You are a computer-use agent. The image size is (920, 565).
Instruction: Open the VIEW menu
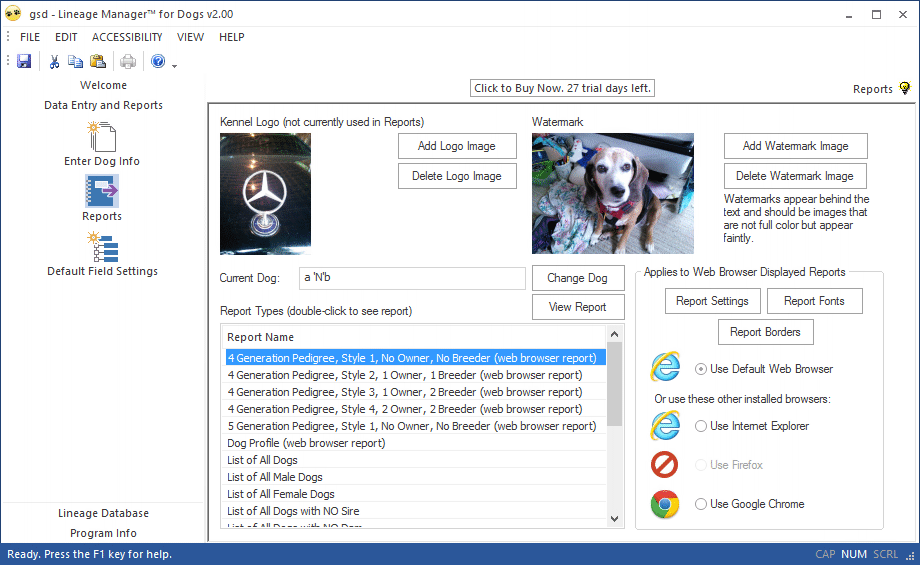click(x=191, y=37)
